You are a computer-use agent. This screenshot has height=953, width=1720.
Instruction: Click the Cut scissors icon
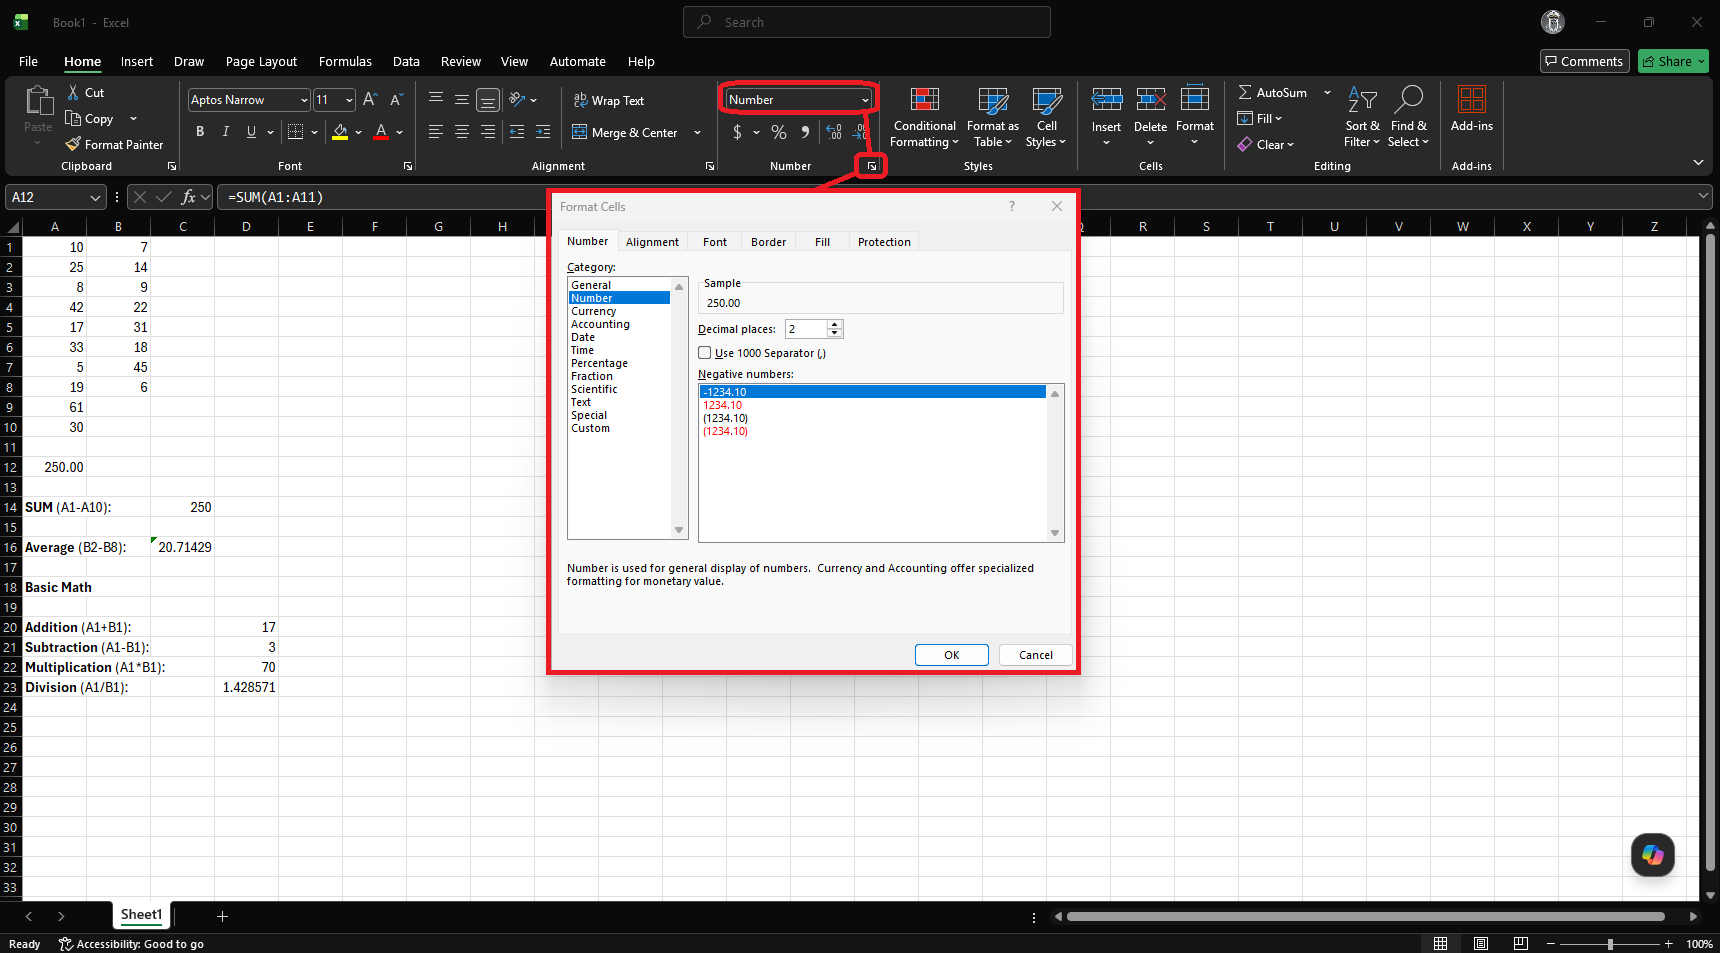(x=73, y=92)
